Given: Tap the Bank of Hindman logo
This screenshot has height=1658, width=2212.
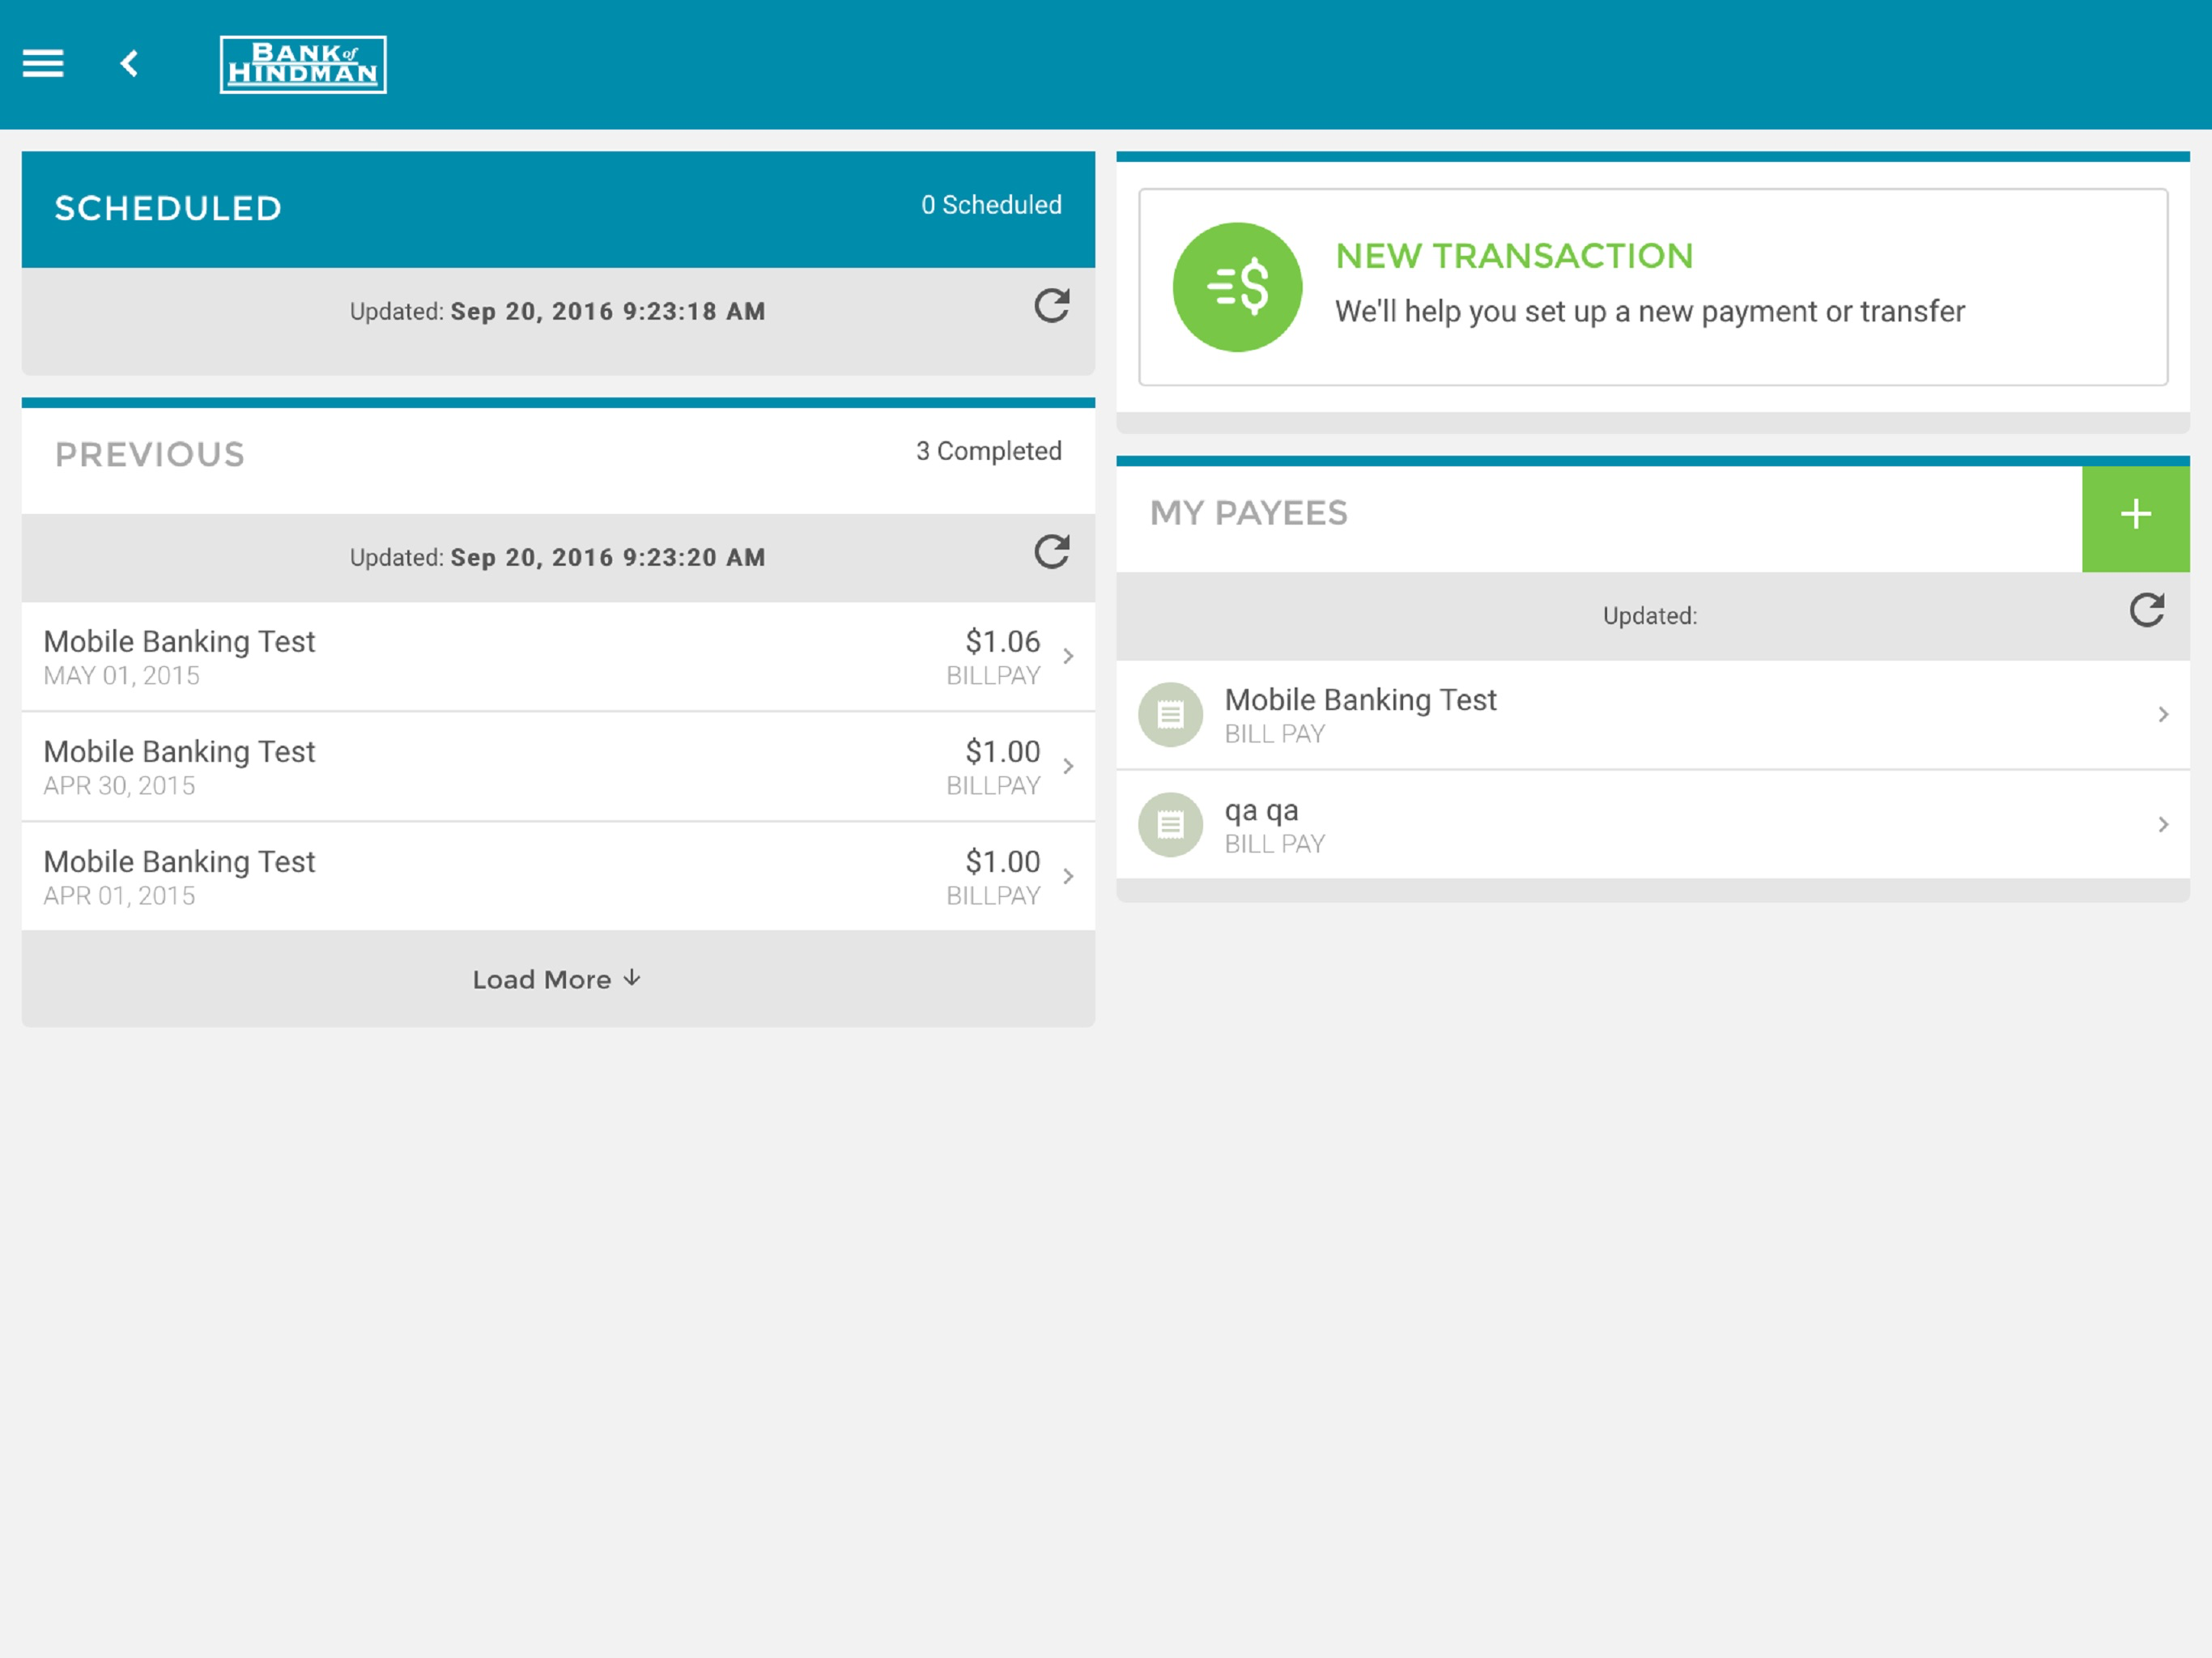Looking at the screenshot, I should pyautogui.click(x=303, y=65).
